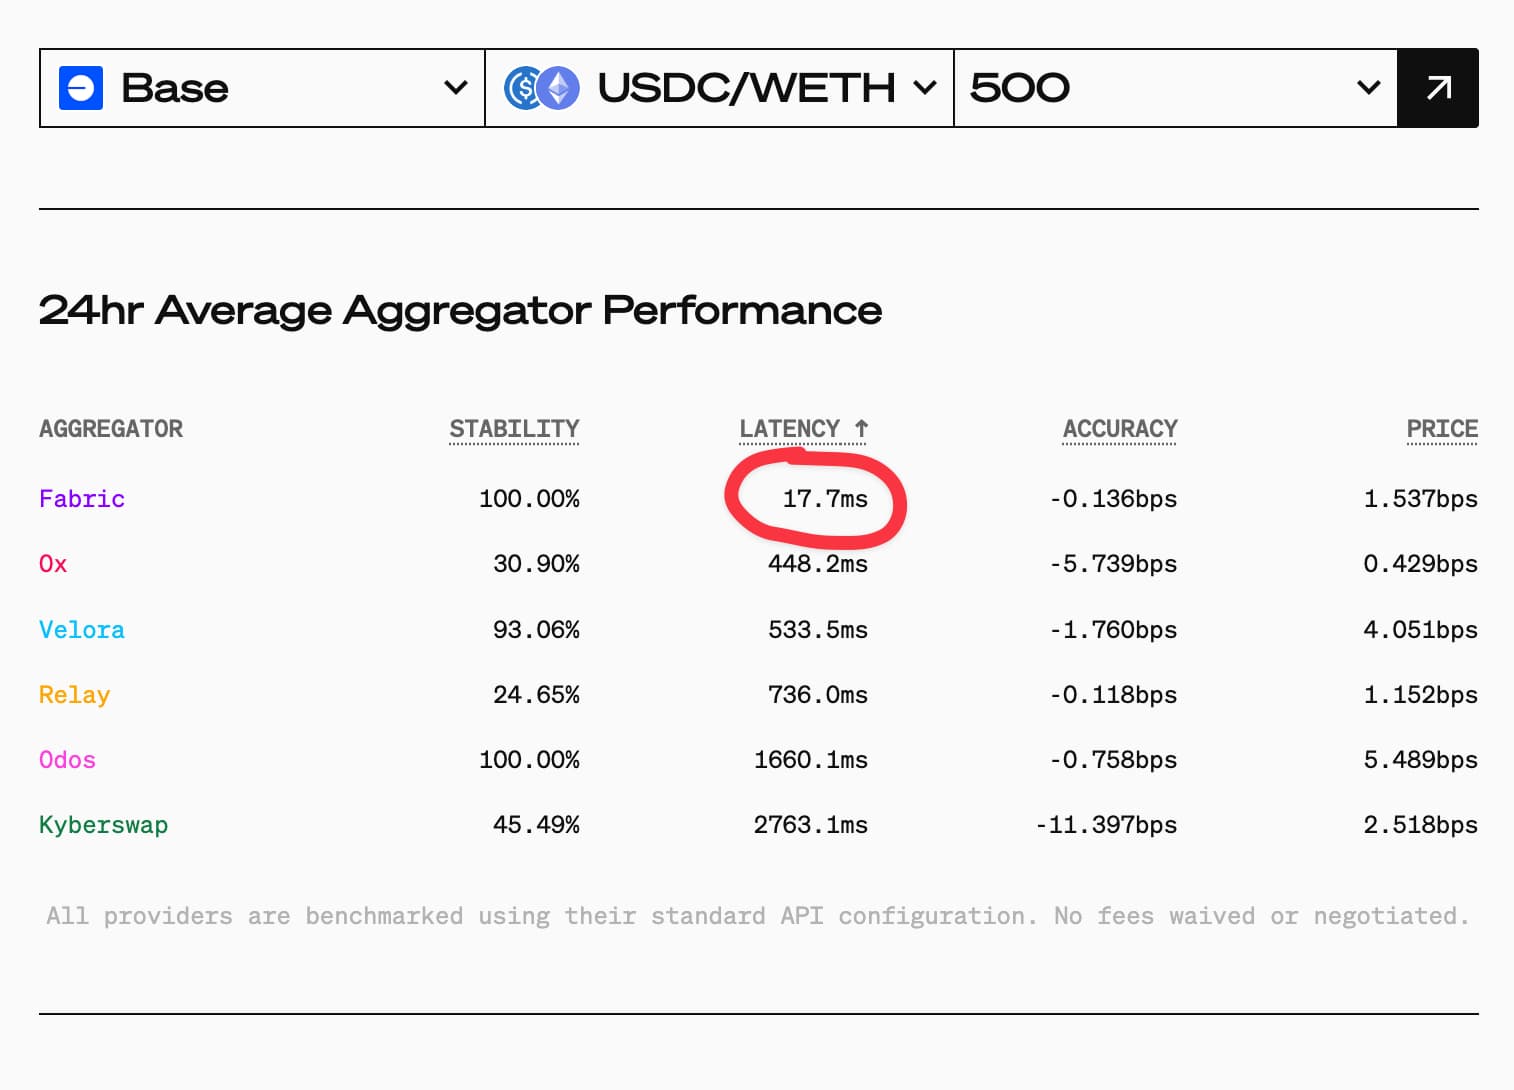Image resolution: width=1514 pixels, height=1090 pixels.
Task: Click Kyberswap's 2763.1ms latency value
Action: click(x=810, y=825)
